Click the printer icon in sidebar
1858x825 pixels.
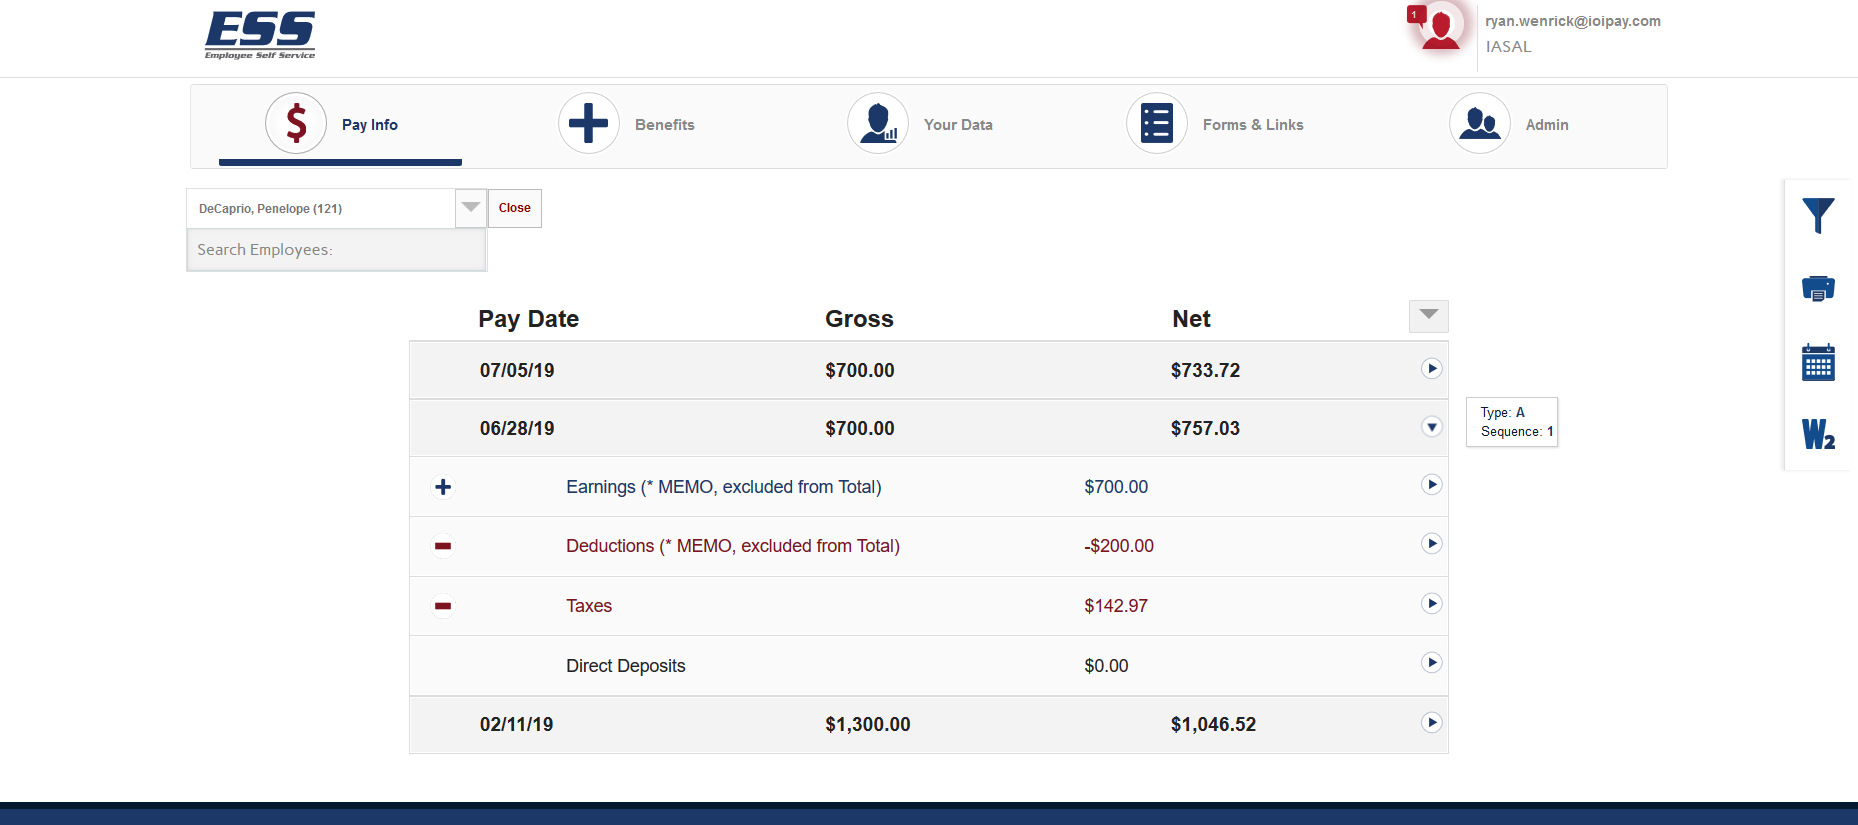point(1817,289)
